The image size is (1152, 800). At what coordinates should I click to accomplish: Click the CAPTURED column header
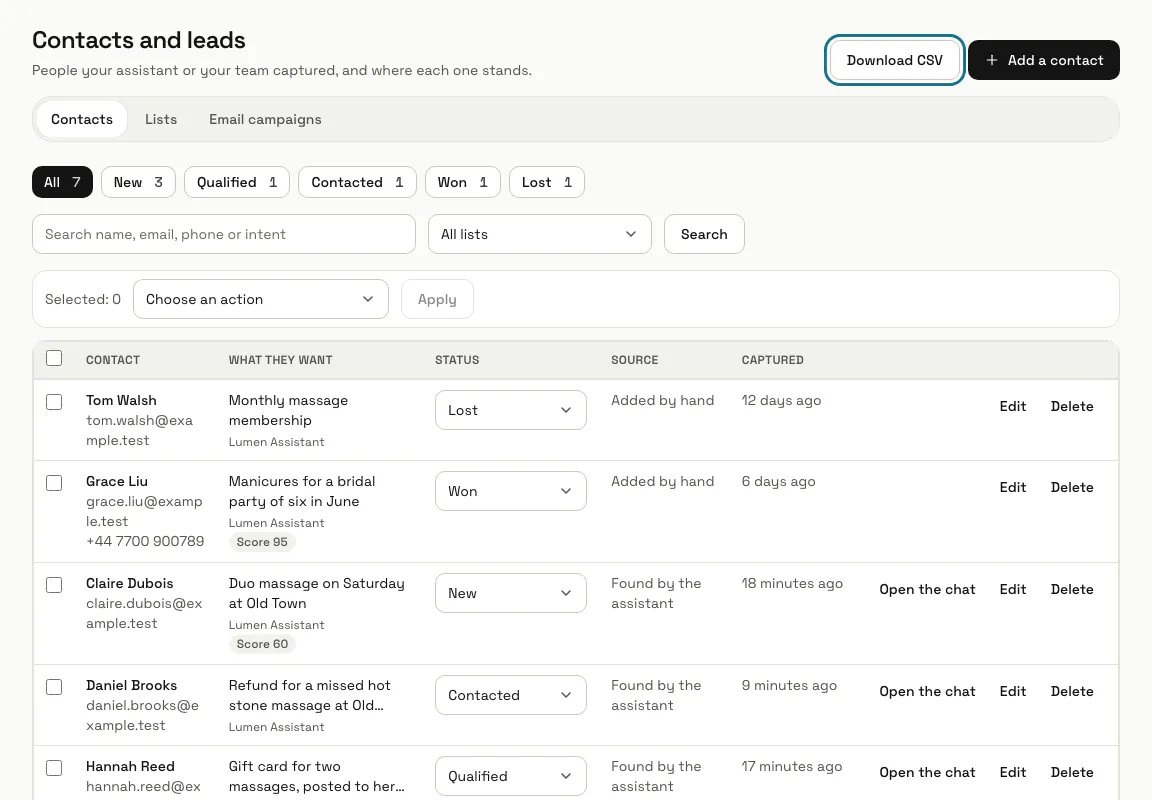tap(772, 360)
